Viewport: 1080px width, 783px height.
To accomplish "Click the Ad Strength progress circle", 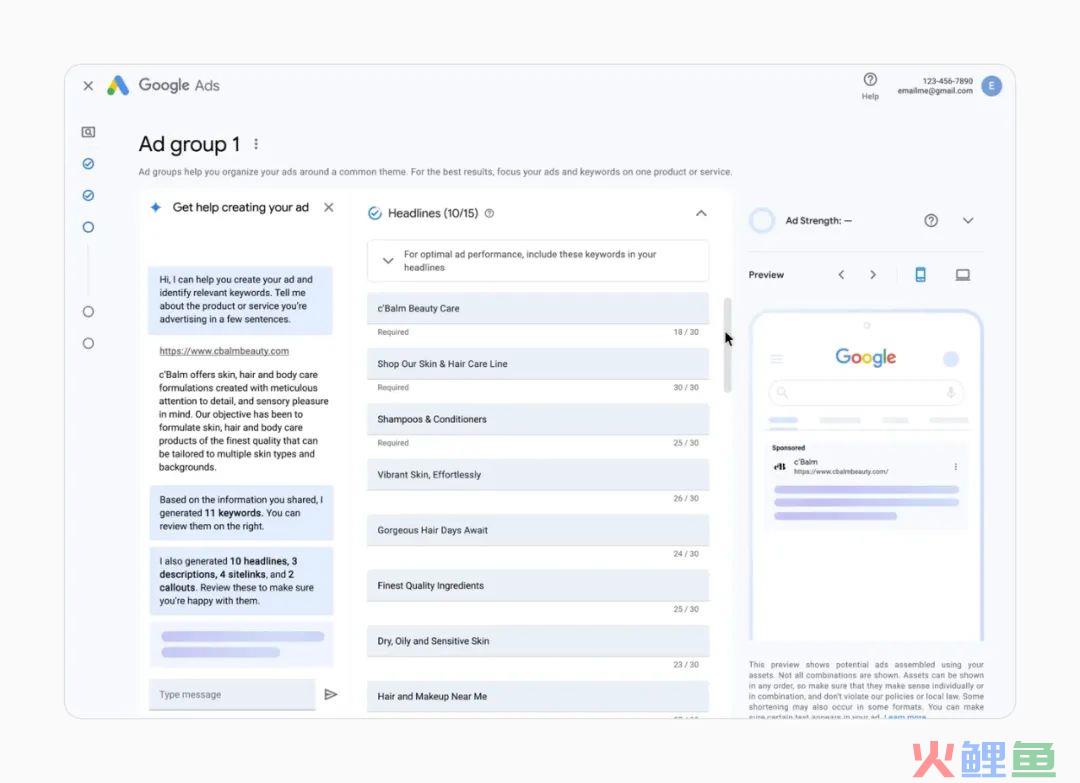I will (x=762, y=220).
